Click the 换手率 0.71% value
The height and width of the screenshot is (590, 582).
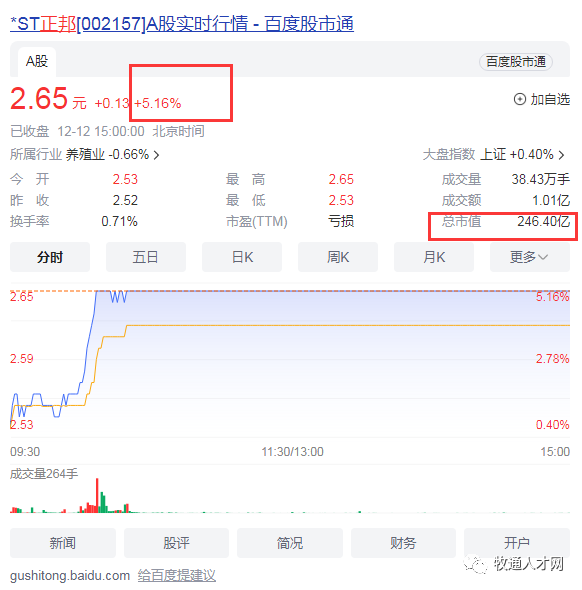click(119, 222)
